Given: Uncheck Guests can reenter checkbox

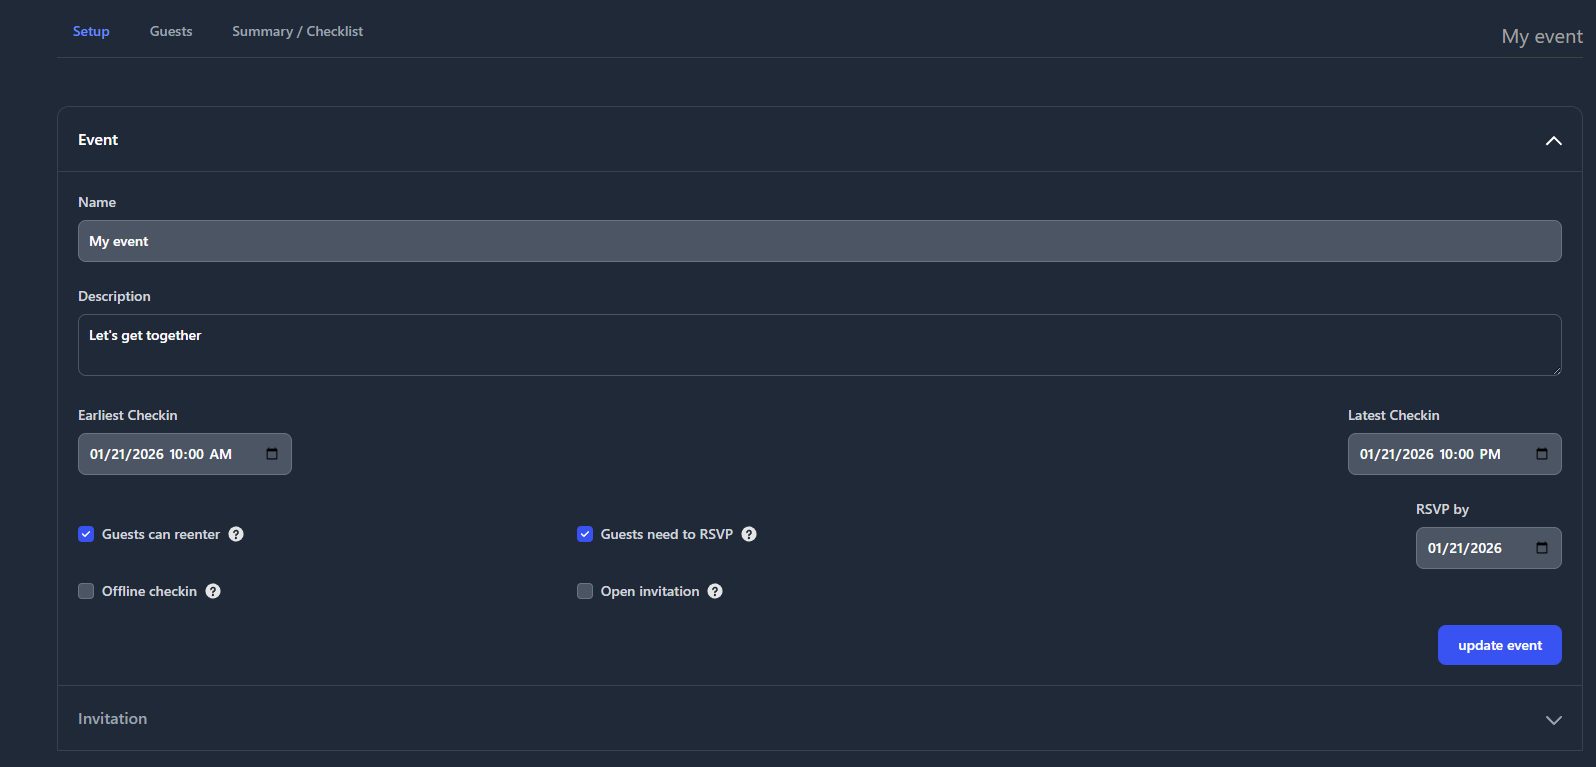Looking at the screenshot, I should (86, 534).
